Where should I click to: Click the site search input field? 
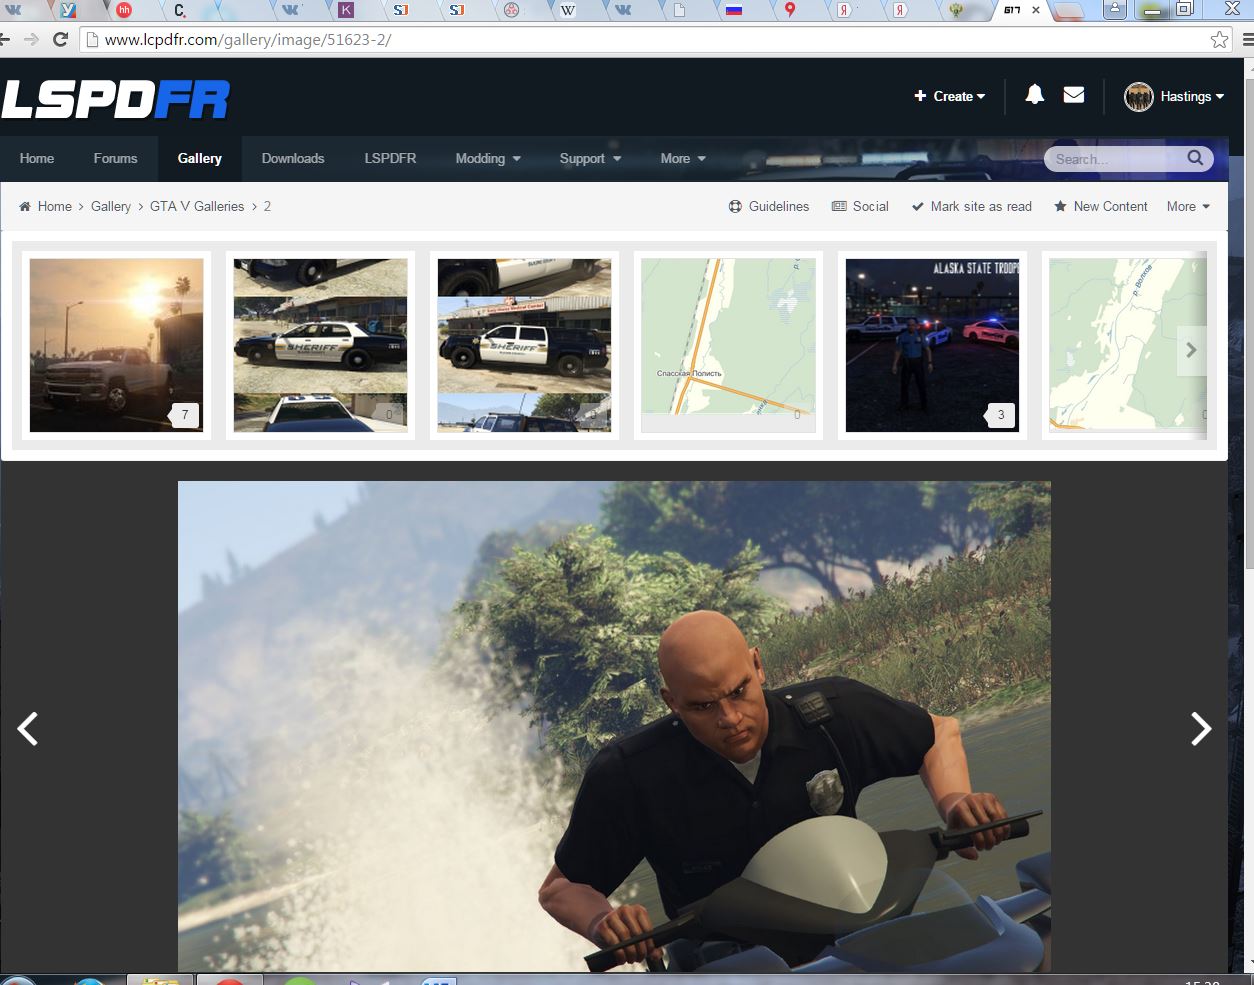click(x=1115, y=159)
